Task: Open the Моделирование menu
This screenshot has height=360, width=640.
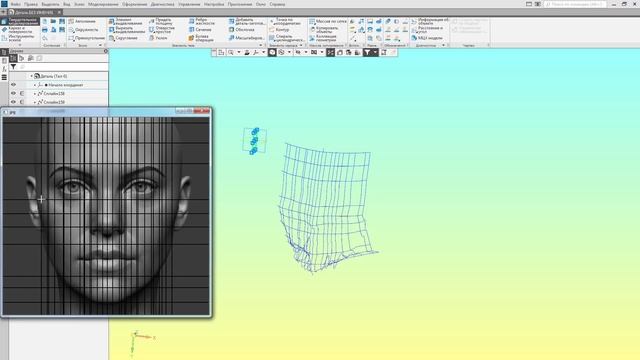Action: coord(103,4)
